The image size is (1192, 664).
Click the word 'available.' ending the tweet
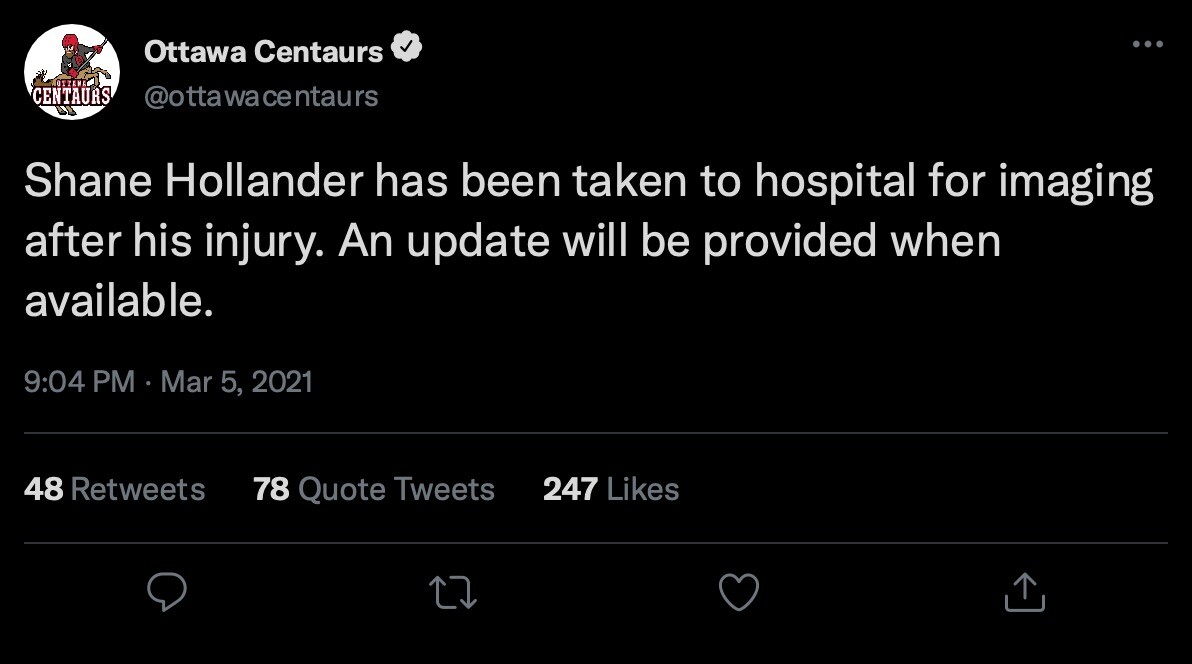(x=118, y=301)
